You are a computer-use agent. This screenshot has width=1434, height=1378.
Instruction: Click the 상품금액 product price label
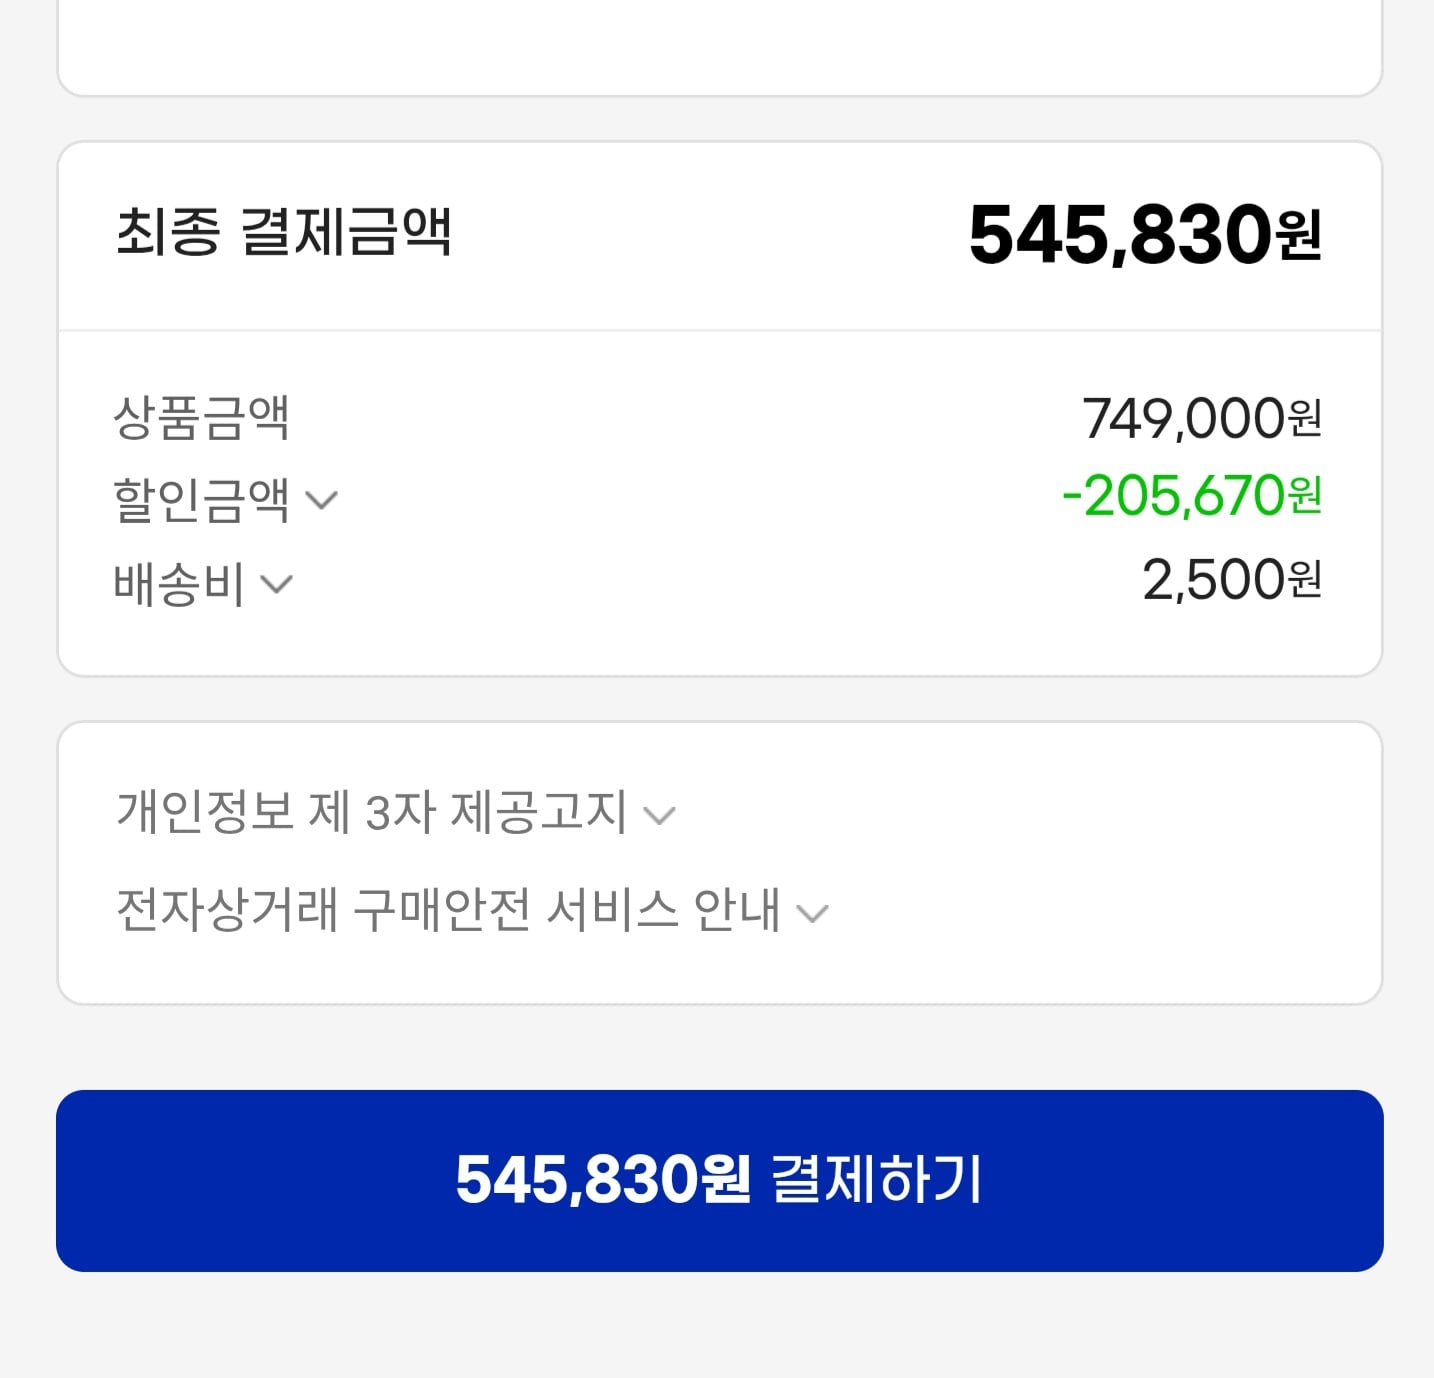(x=200, y=419)
